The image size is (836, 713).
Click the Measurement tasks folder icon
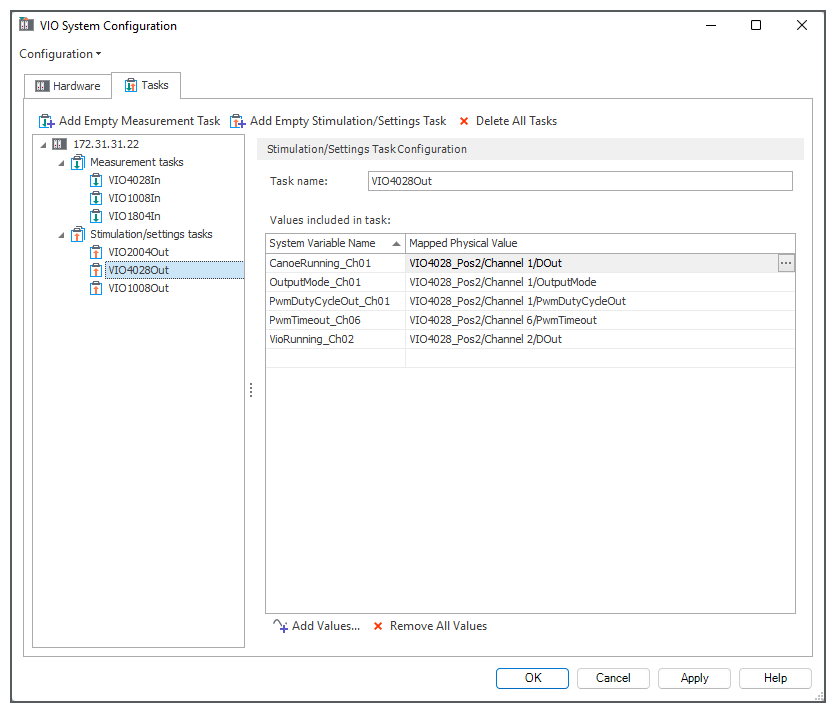point(77,162)
